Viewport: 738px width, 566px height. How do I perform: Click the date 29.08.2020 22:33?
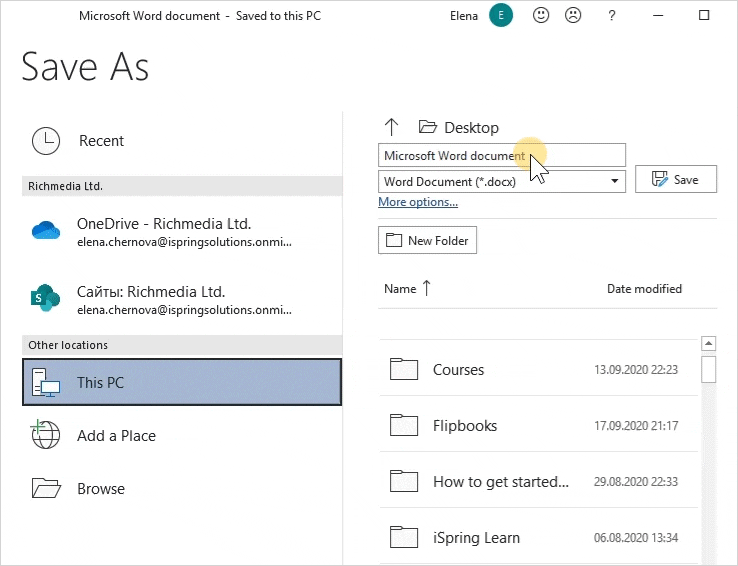pyautogui.click(x=636, y=481)
